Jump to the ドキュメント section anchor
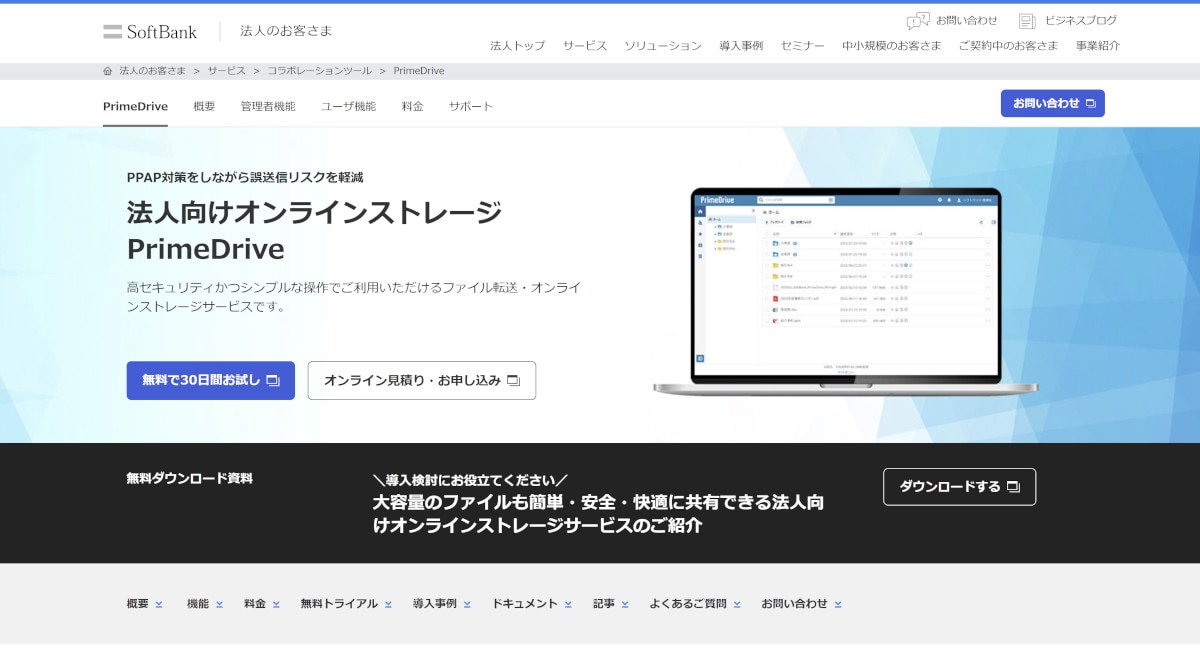Screen dimensions: 1200x651 (x=531, y=604)
